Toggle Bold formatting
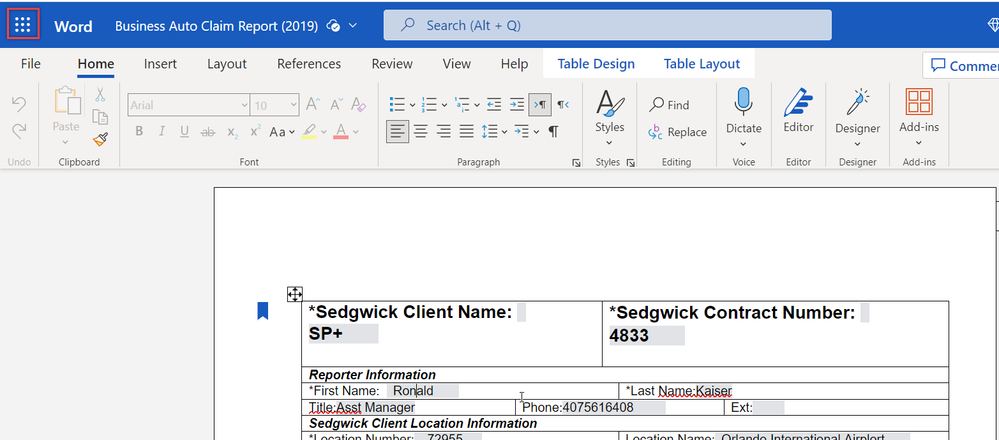This screenshot has width=999, height=440. click(x=139, y=132)
